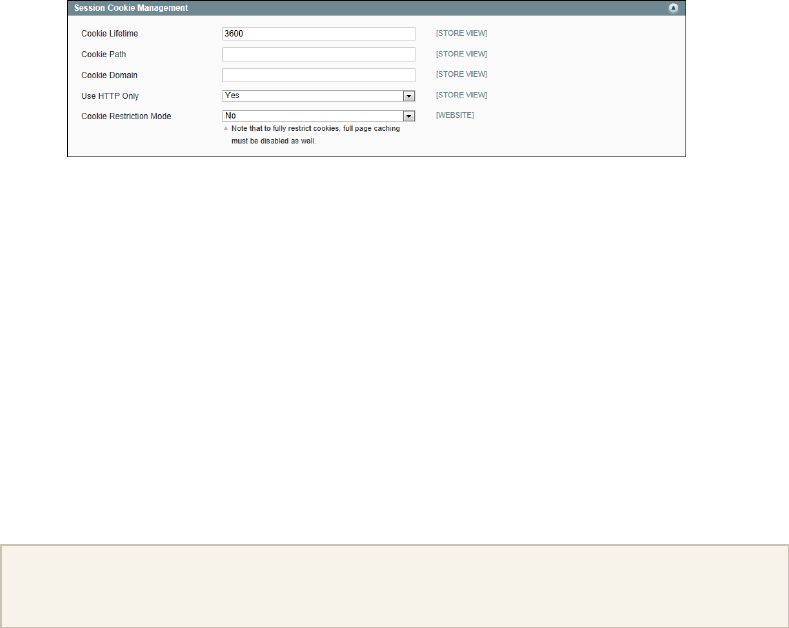
Task: Open the Use HTTP Only dropdown
Action: [319, 96]
